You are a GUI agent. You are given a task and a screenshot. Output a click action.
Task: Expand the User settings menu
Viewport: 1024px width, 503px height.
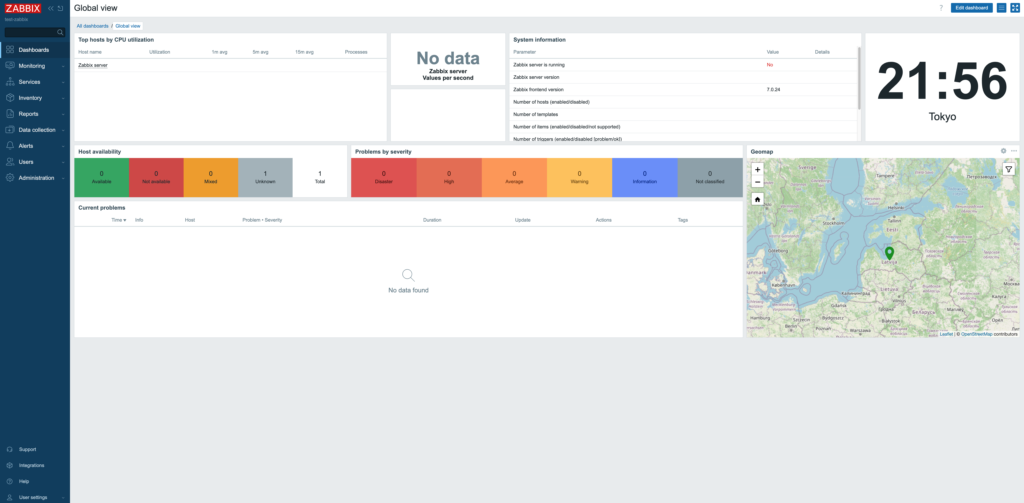tap(32, 497)
